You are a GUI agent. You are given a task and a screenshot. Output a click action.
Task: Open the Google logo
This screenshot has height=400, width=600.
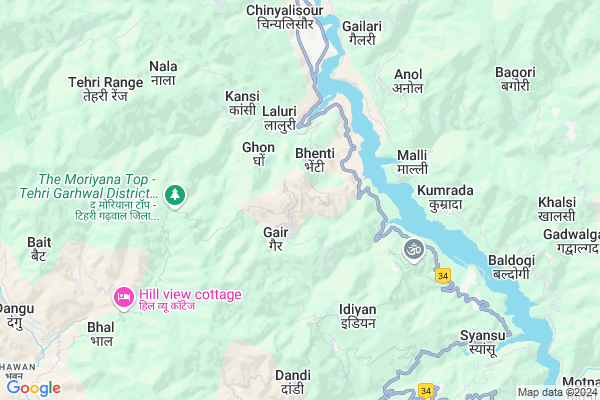click(34, 388)
